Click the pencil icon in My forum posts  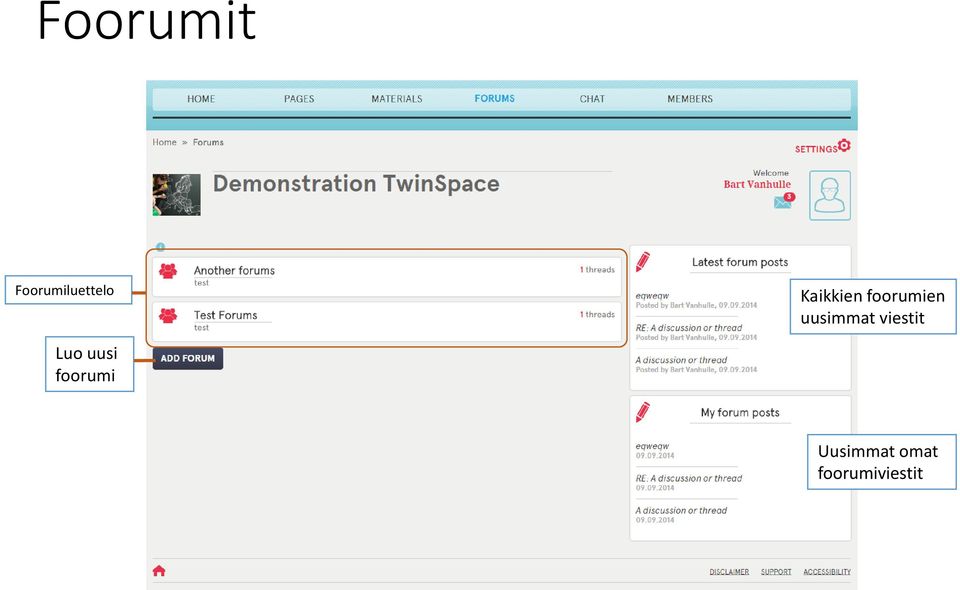[x=643, y=412]
